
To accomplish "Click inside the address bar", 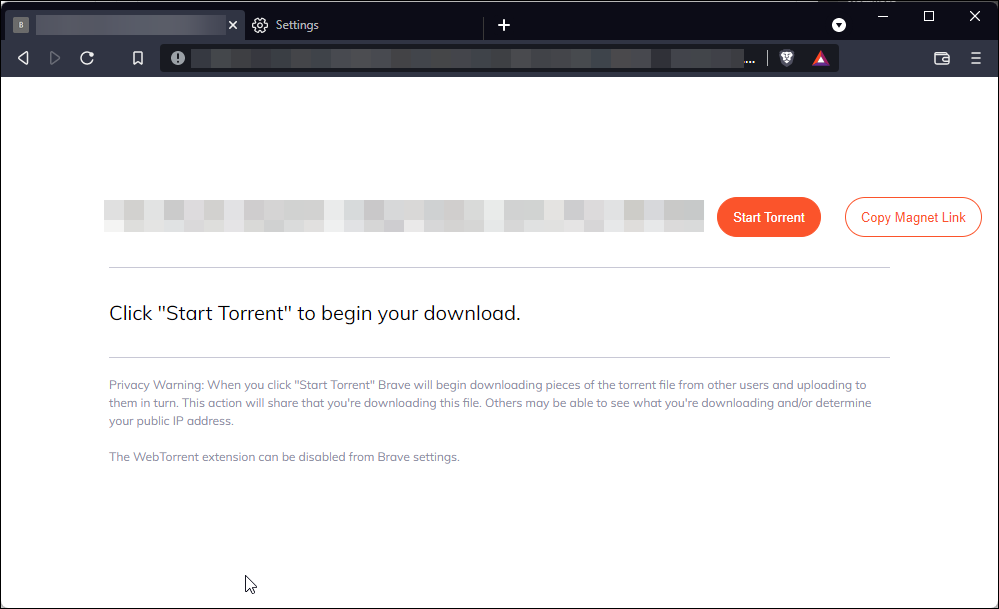I will 450,58.
